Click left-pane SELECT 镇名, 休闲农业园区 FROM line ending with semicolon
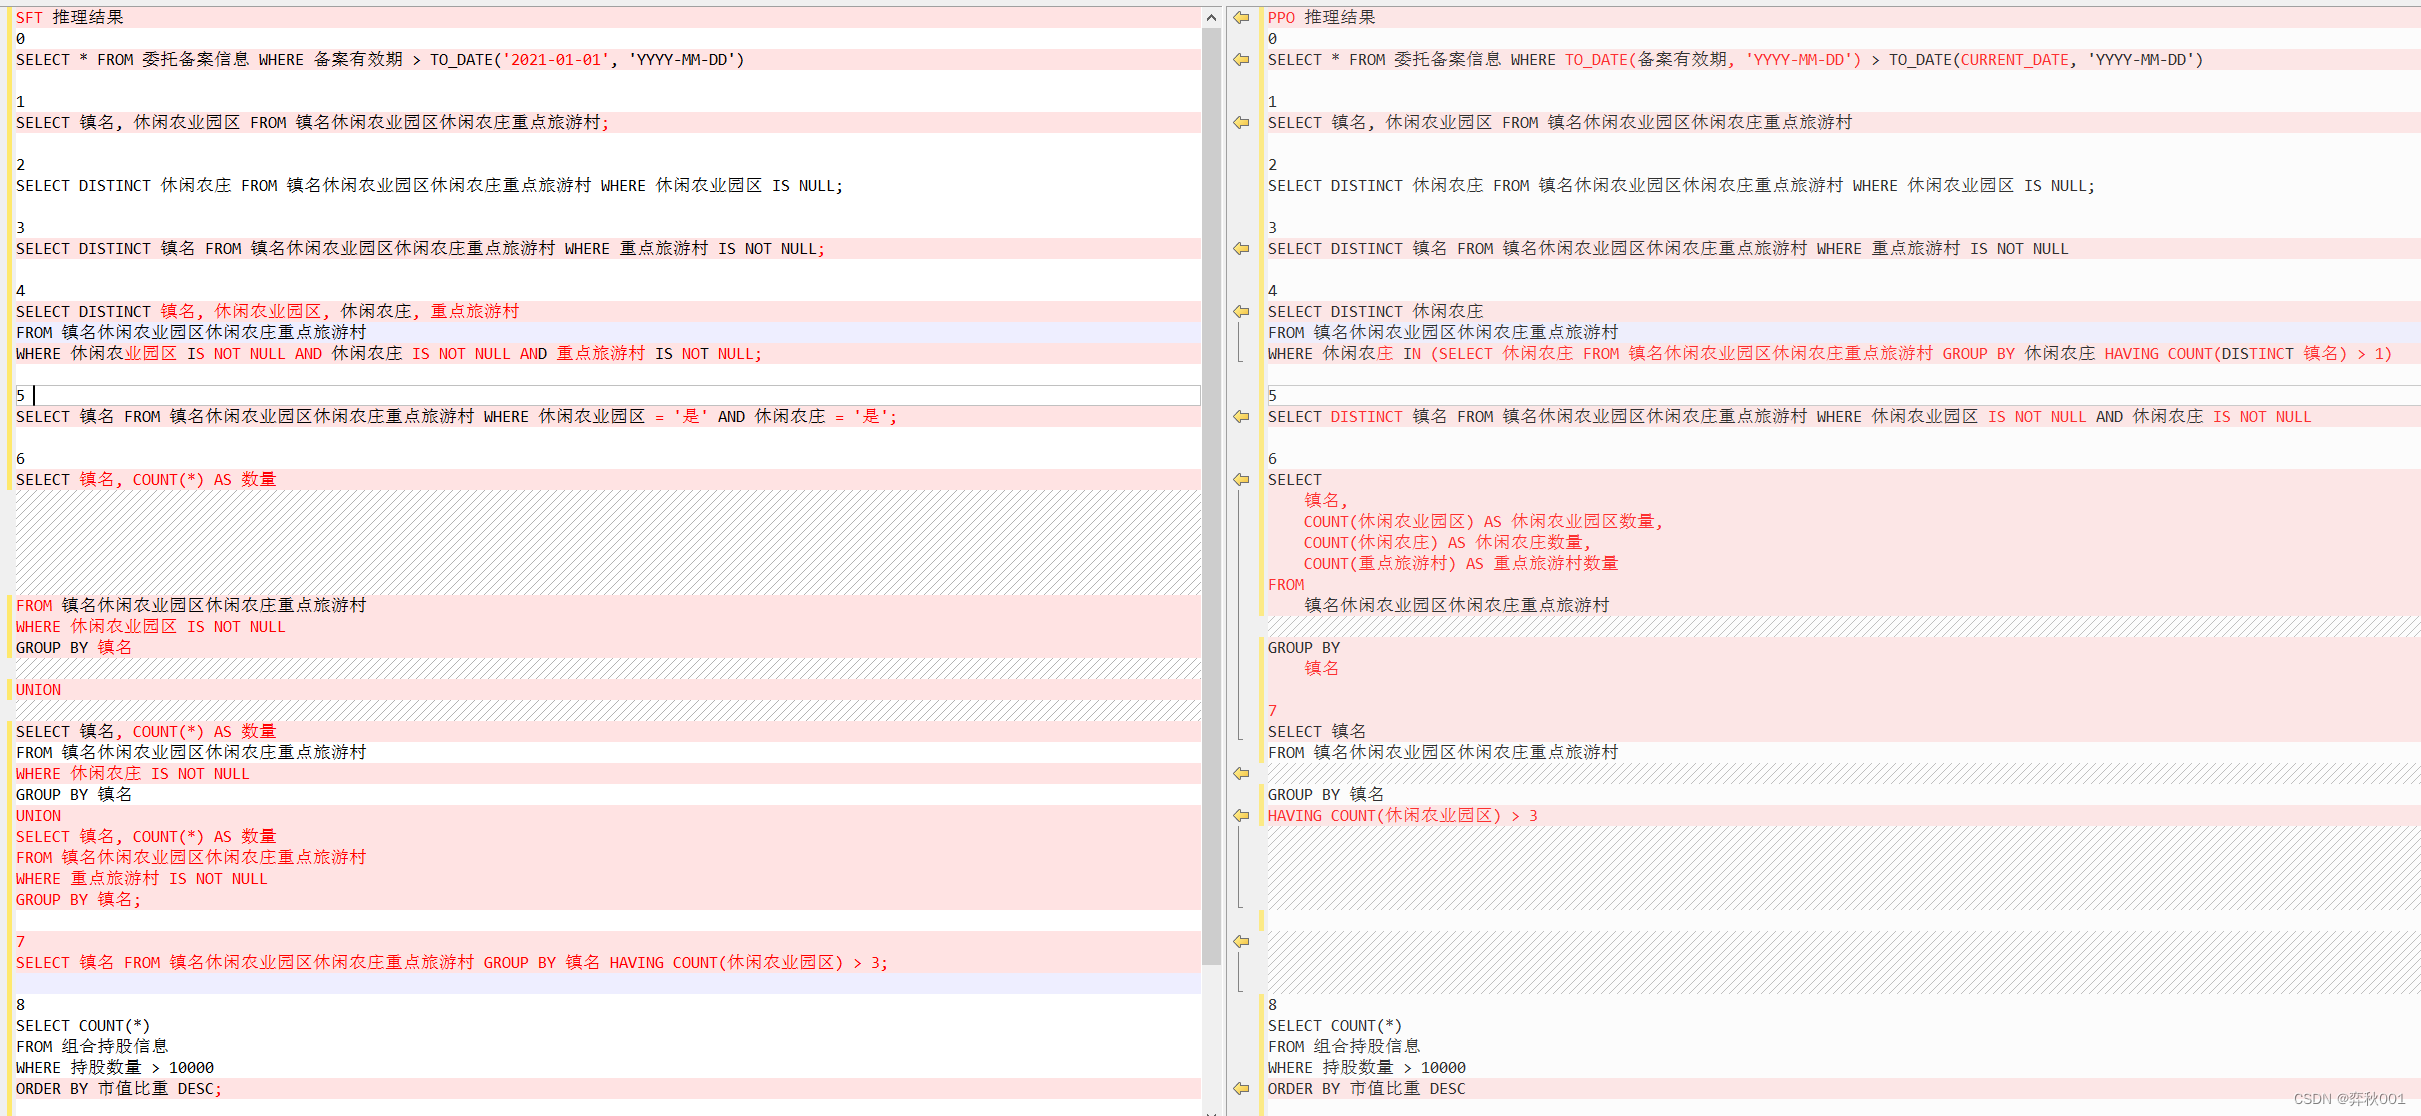2421x1116 pixels. point(312,122)
